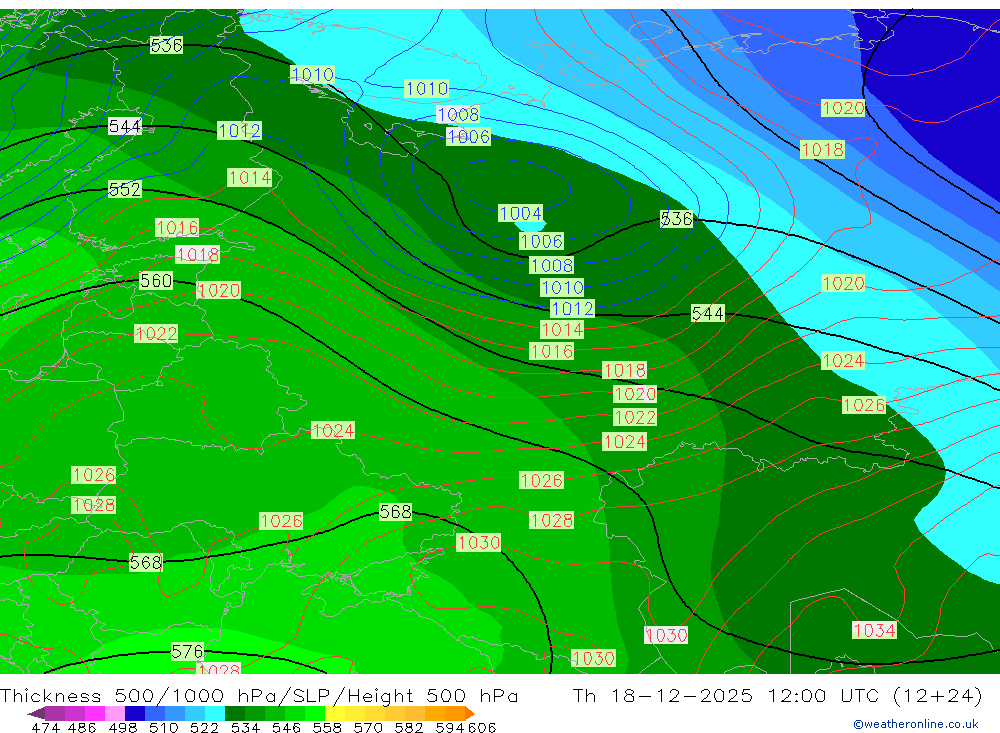The height and width of the screenshot is (733, 1000).
Task: Click the white-background 1030 isobar label
Action: pos(666,635)
